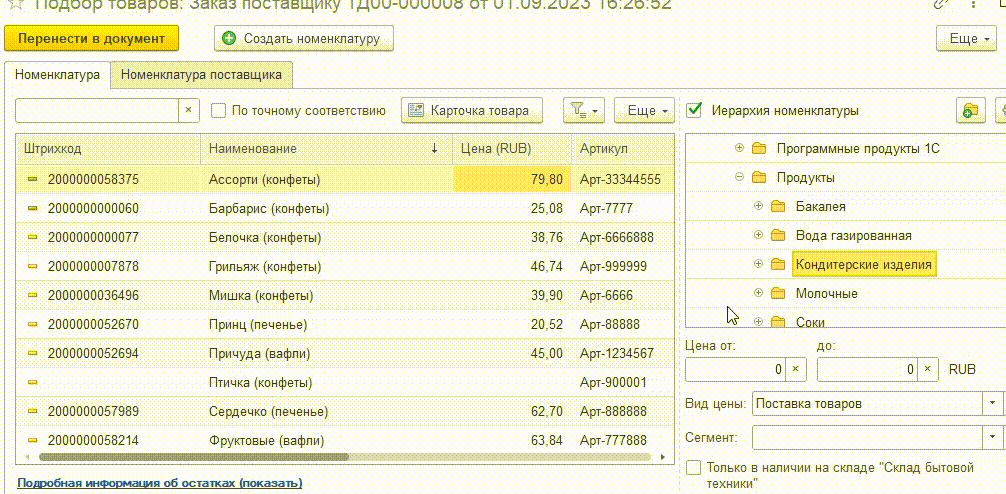Click the folder icon of Бакалея
This screenshot has height=494, width=1006.
click(778, 207)
